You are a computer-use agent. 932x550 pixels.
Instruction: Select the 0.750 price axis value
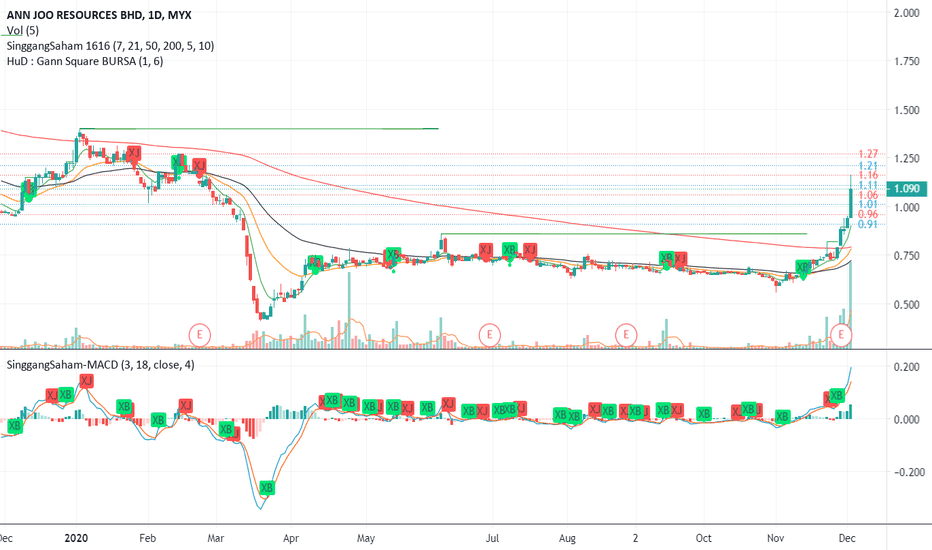907,256
